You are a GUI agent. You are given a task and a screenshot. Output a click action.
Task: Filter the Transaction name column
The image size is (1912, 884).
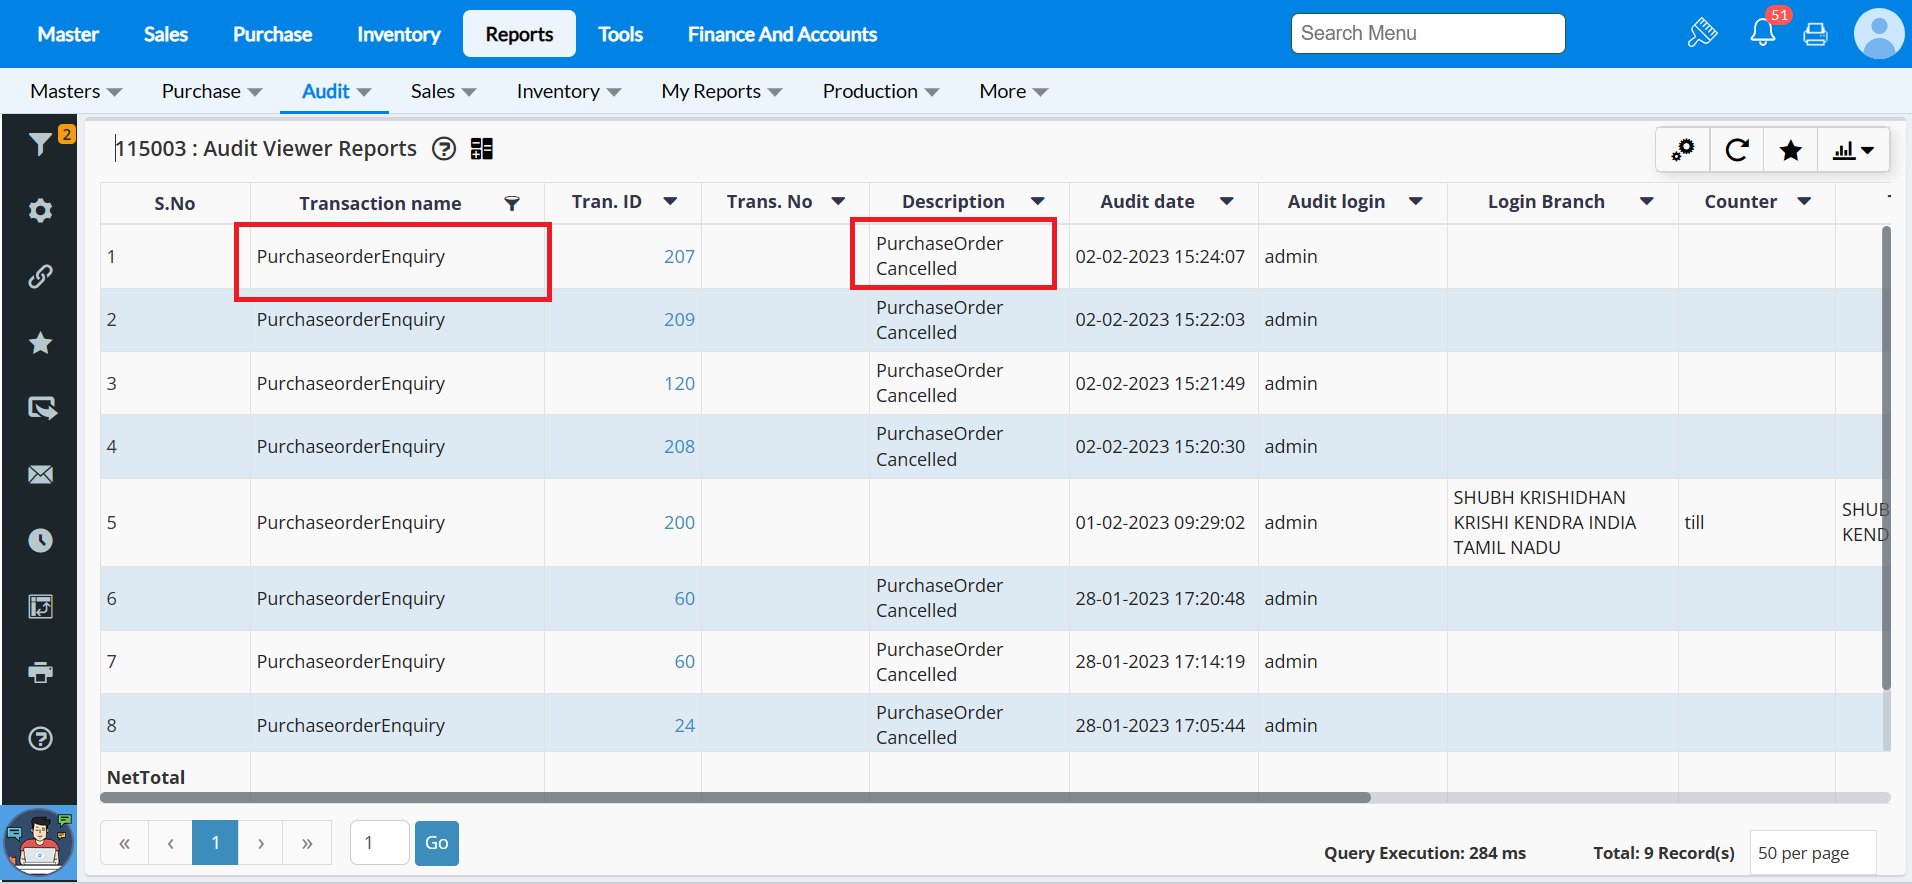[512, 203]
